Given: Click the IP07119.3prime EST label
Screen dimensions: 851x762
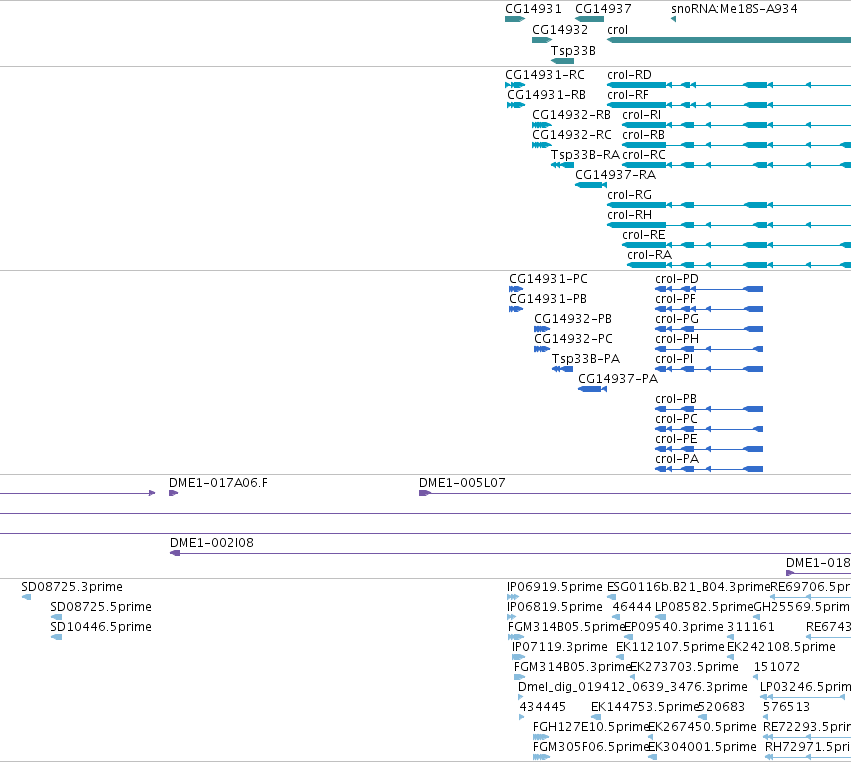Looking at the screenshot, I should click(560, 647).
